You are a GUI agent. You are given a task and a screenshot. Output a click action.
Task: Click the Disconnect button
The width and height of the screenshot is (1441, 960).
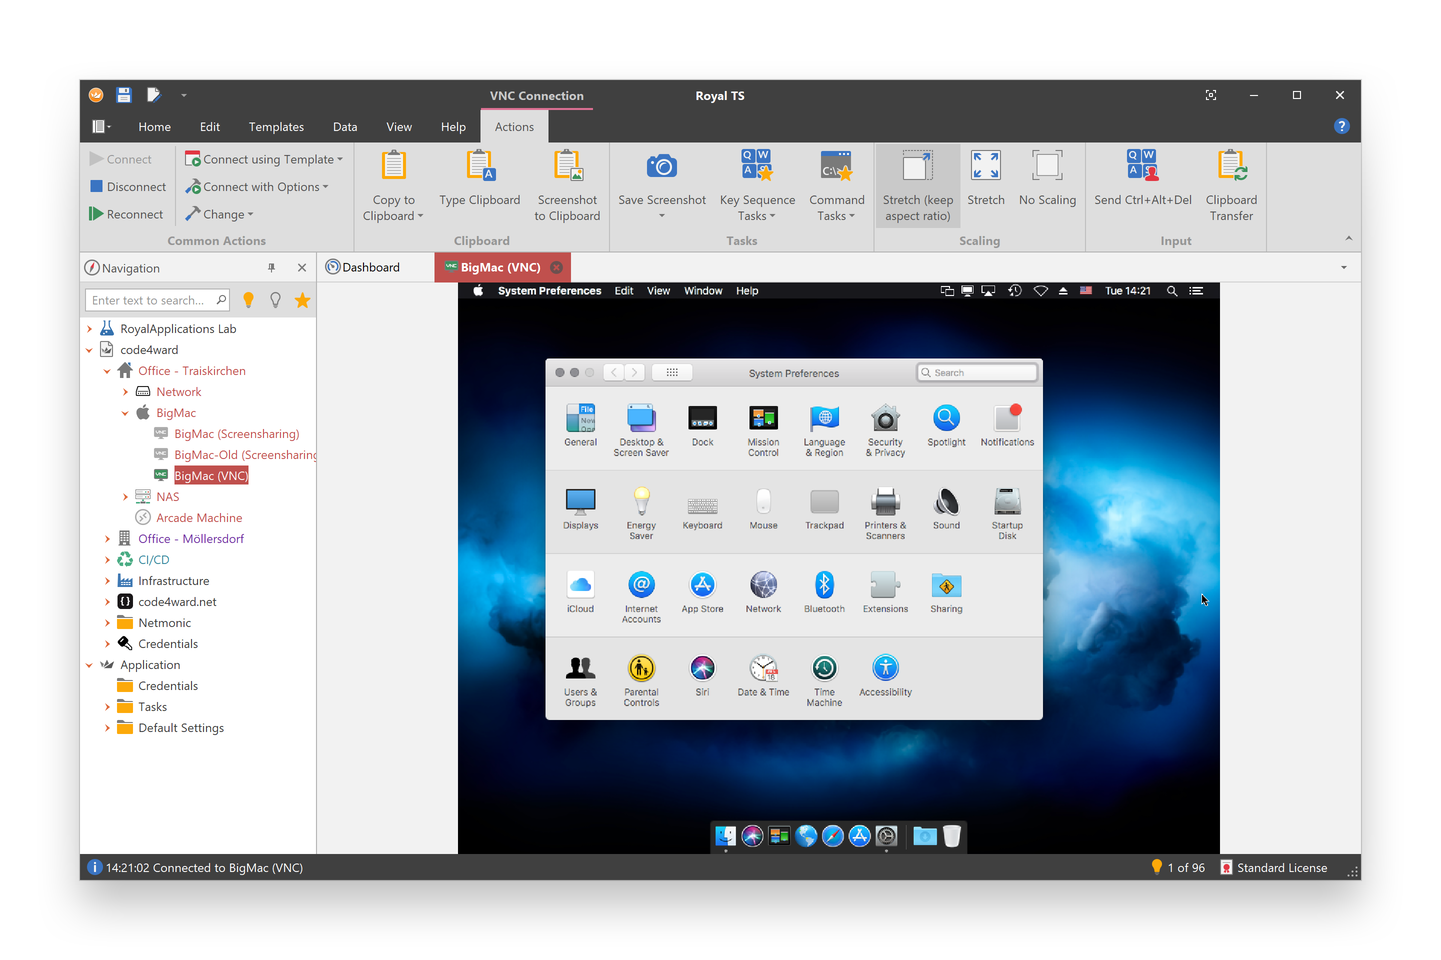pyautogui.click(x=127, y=186)
